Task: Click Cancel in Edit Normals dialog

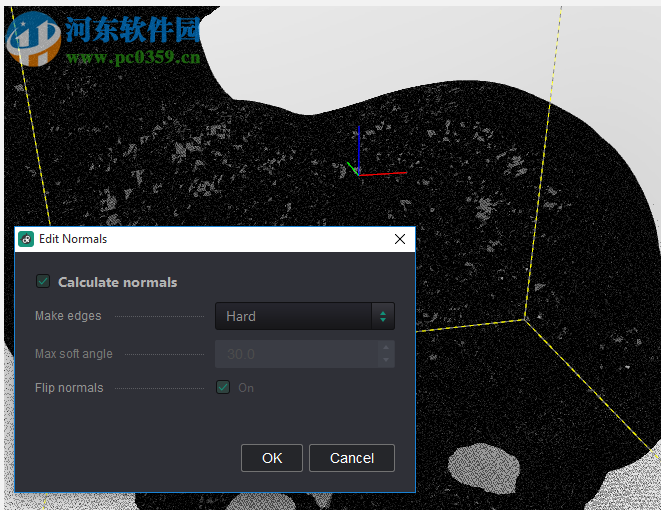Action: point(352,458)
